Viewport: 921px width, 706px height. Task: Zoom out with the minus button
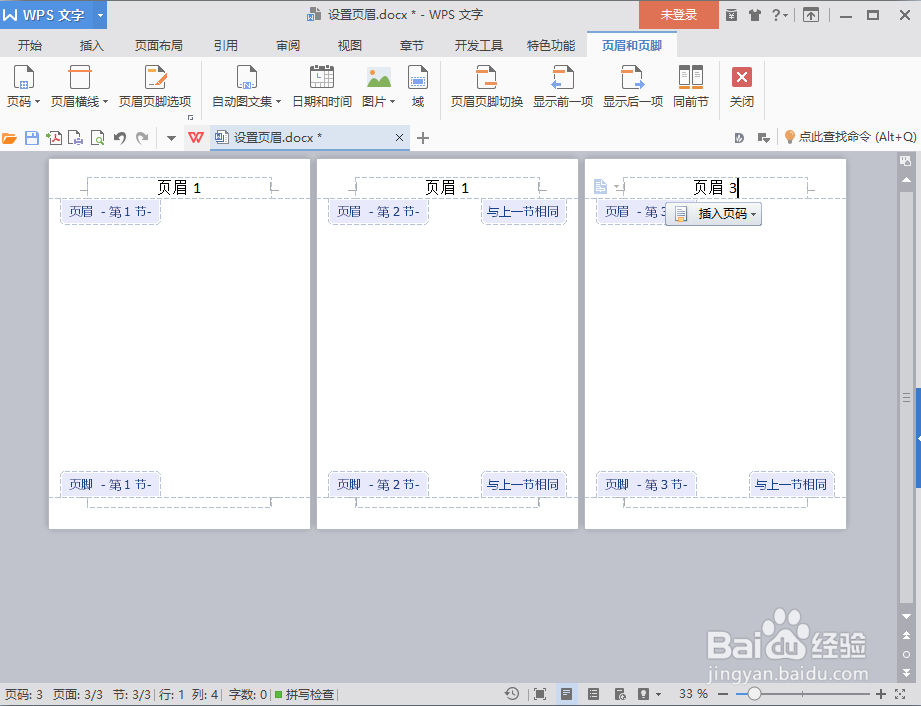tap(722, 694)
